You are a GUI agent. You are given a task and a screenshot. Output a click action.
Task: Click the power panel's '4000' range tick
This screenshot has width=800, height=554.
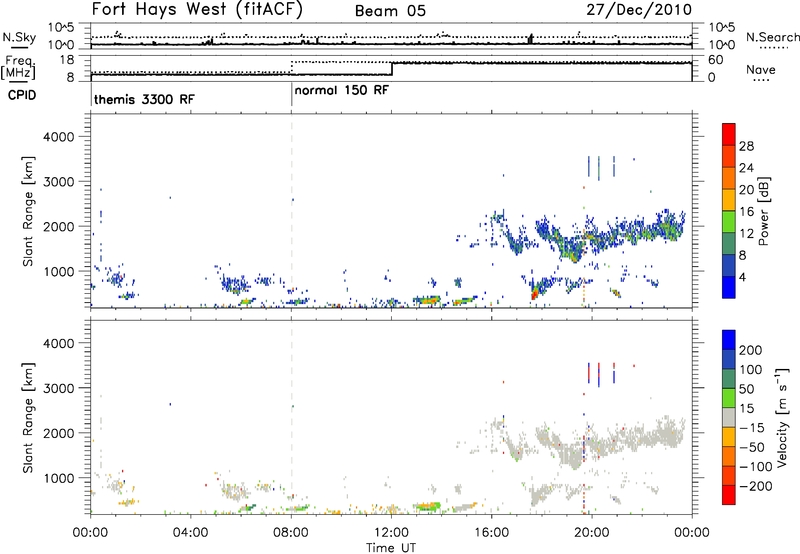[x=59, y=137]
